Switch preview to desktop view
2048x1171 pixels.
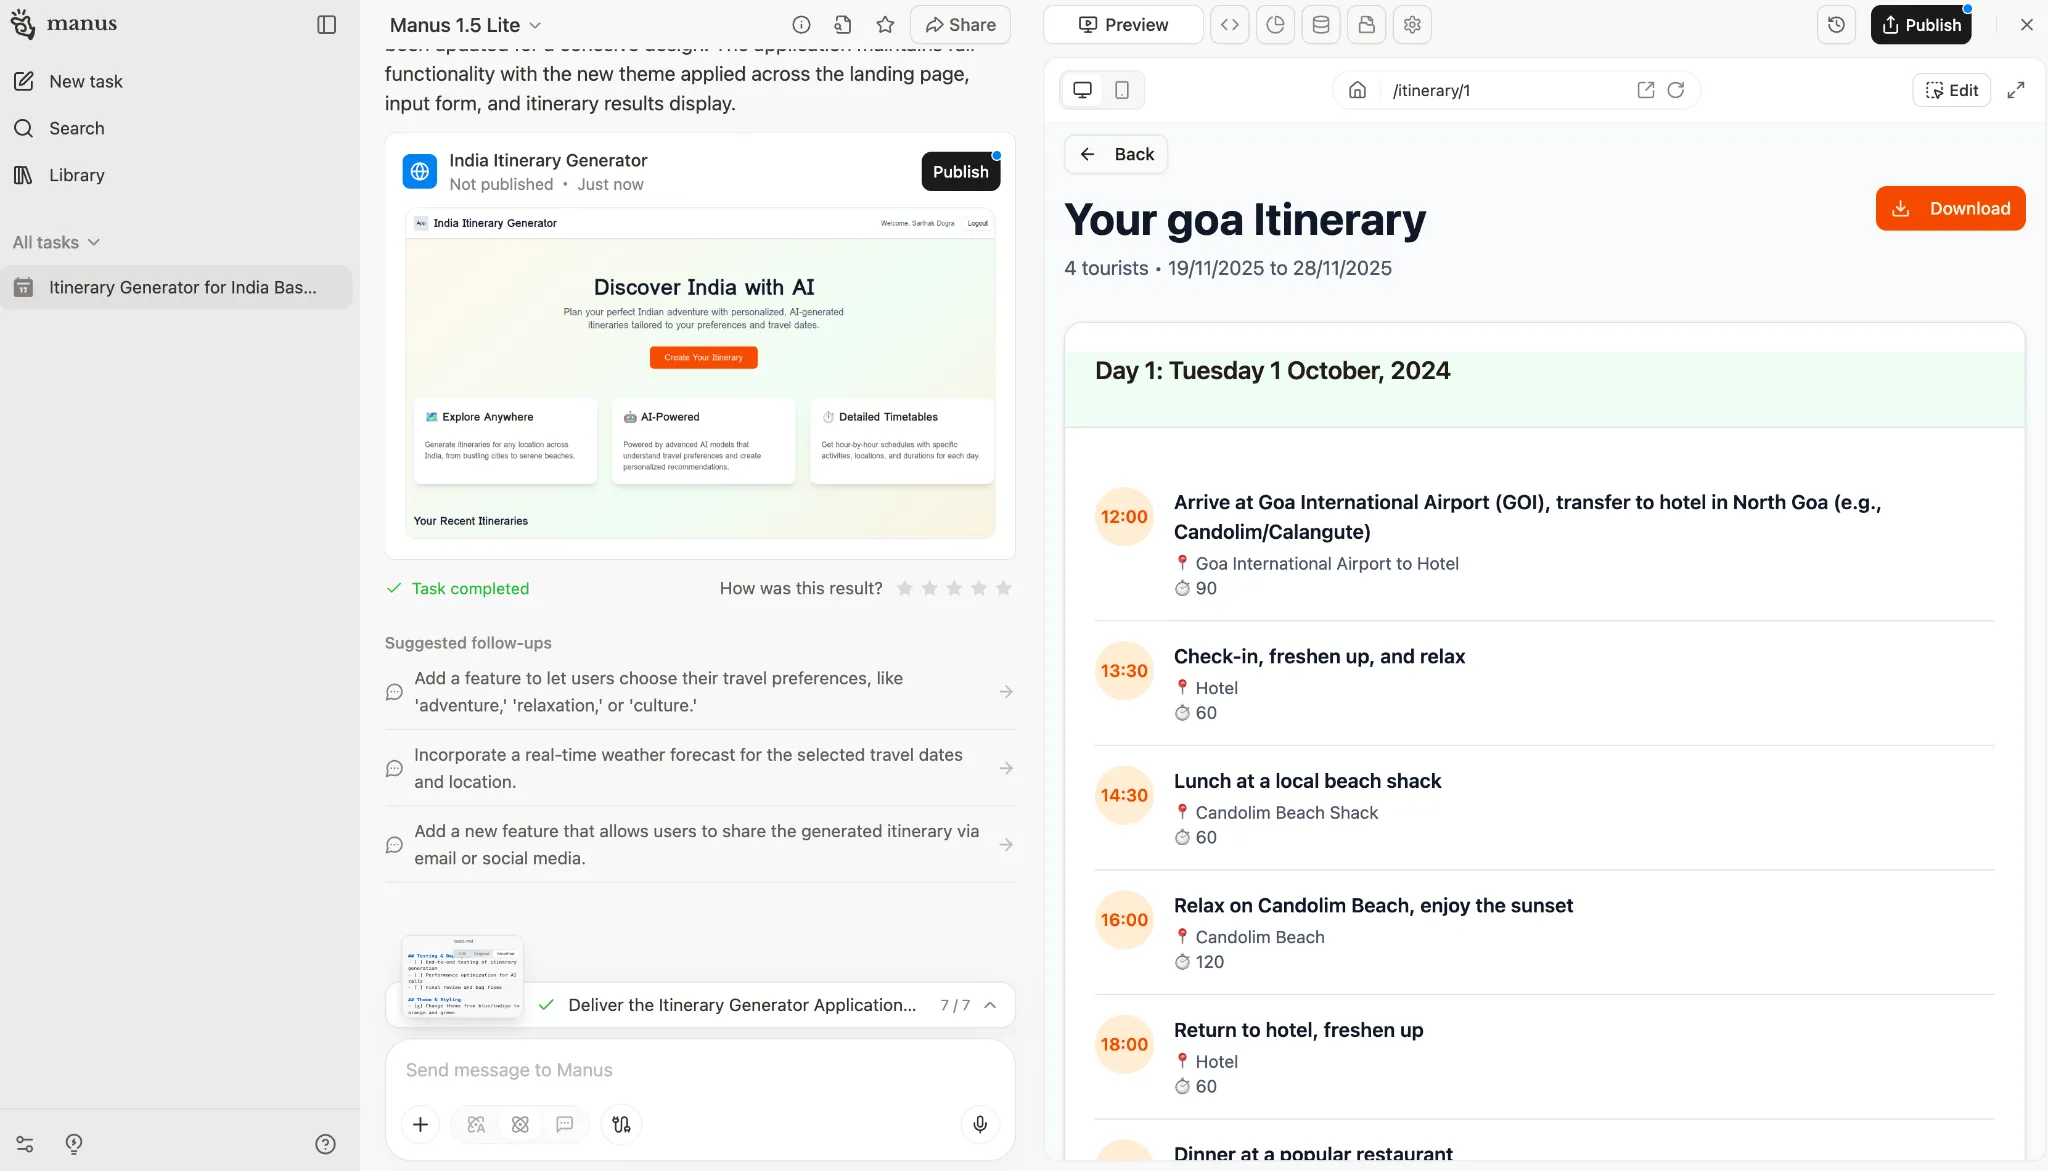click(1082, 90)
